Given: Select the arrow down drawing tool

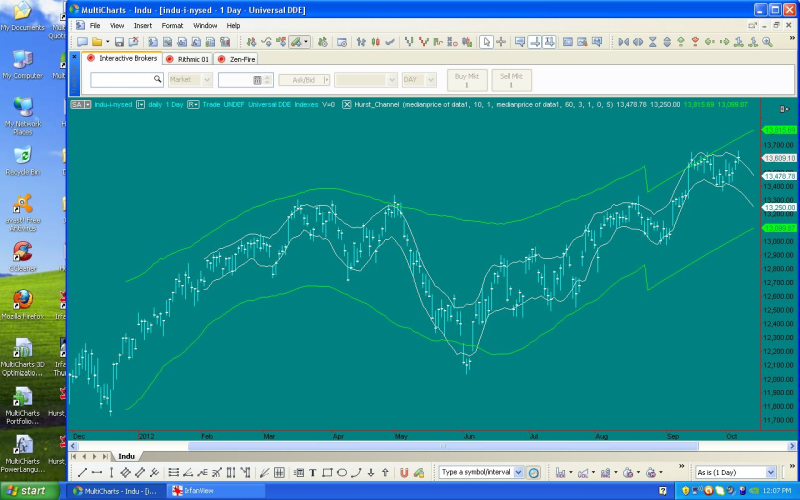Looking at the screenshot, I should point(371,472).
